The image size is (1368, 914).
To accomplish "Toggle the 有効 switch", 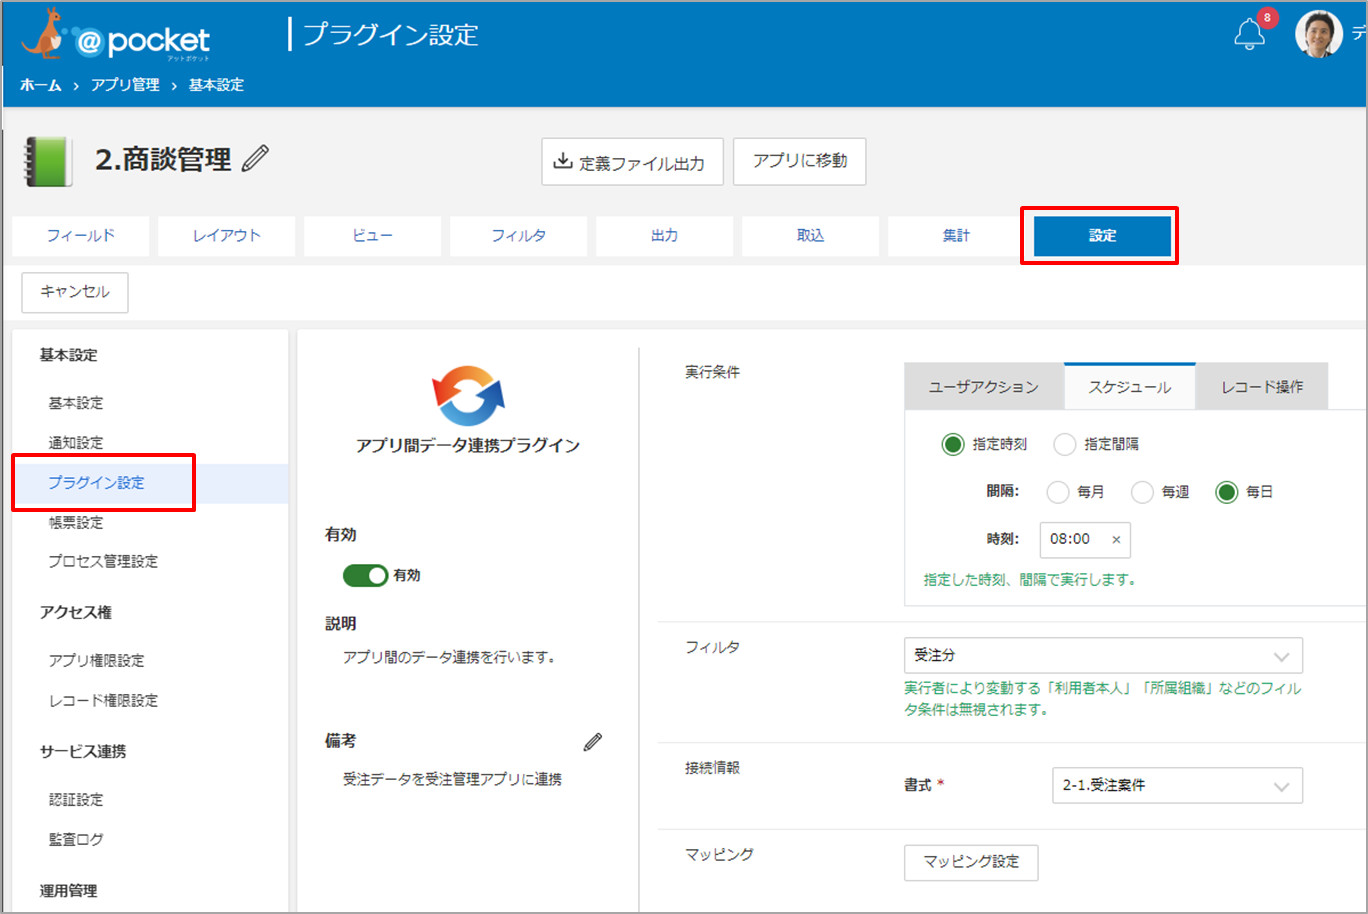I will [365, 575].
